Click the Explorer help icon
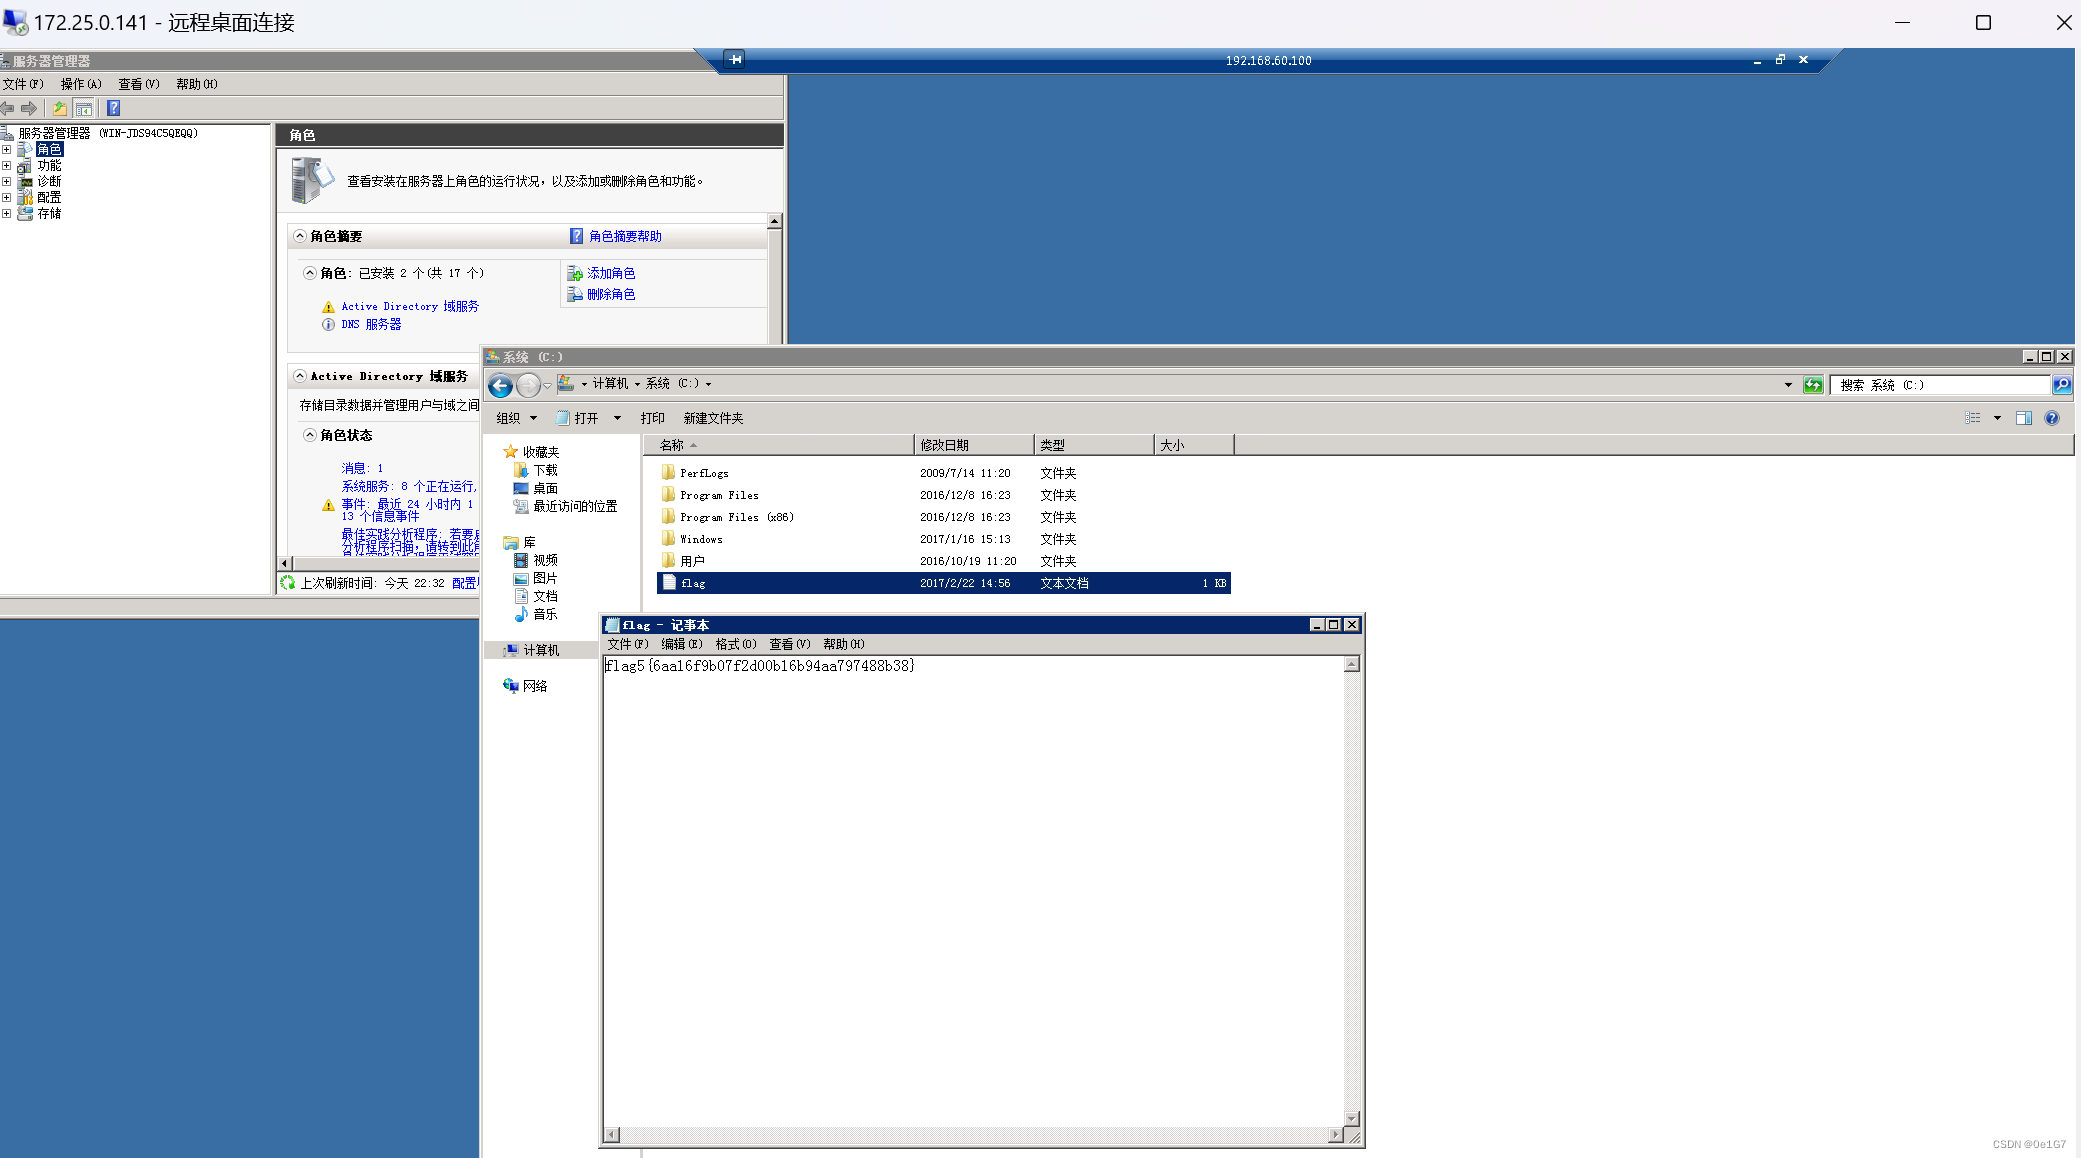Screen dimensions: 2081x1158 coord(2052,418)
